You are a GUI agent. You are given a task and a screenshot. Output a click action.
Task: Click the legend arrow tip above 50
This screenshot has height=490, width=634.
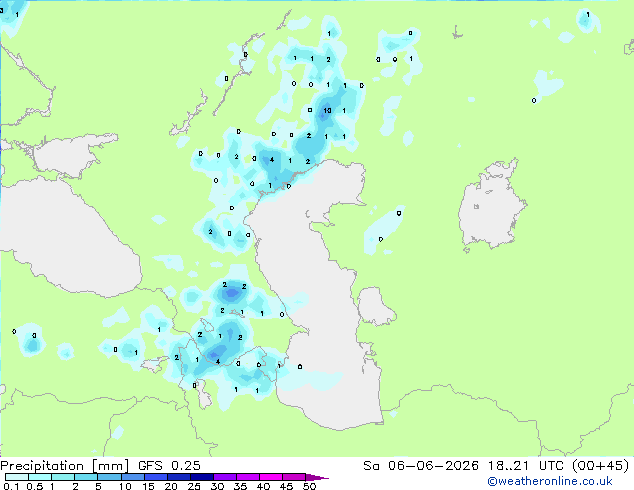click(317, 477)
